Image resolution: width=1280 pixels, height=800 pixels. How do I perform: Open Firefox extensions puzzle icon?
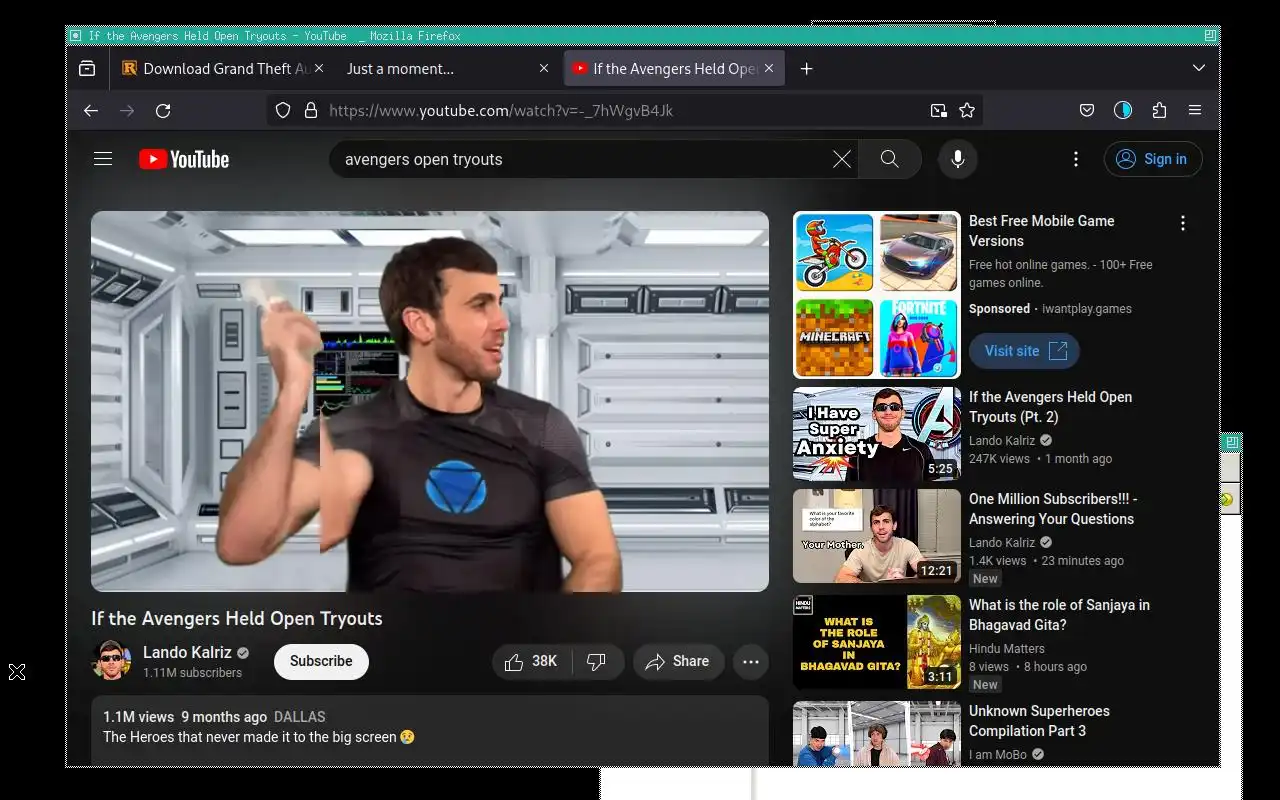click(x=1159, y=111)
